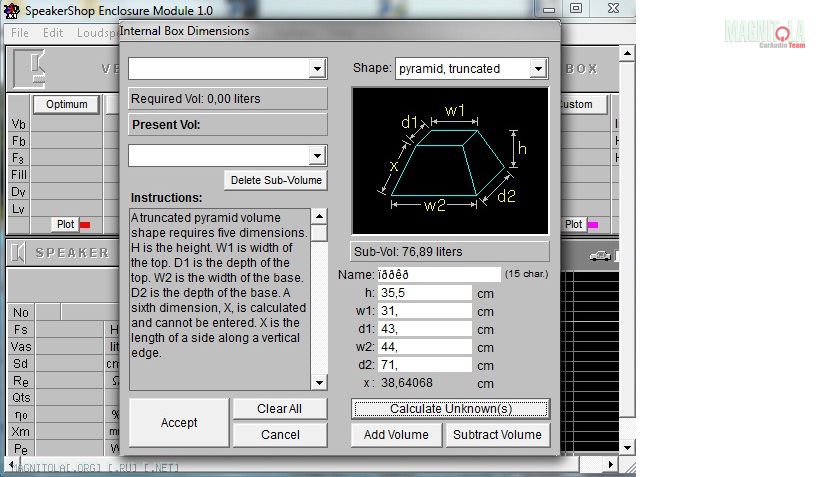The width and height of the screenshot is (825, 477).
Task: Click the d1 field with value 43
Action: 425,329
